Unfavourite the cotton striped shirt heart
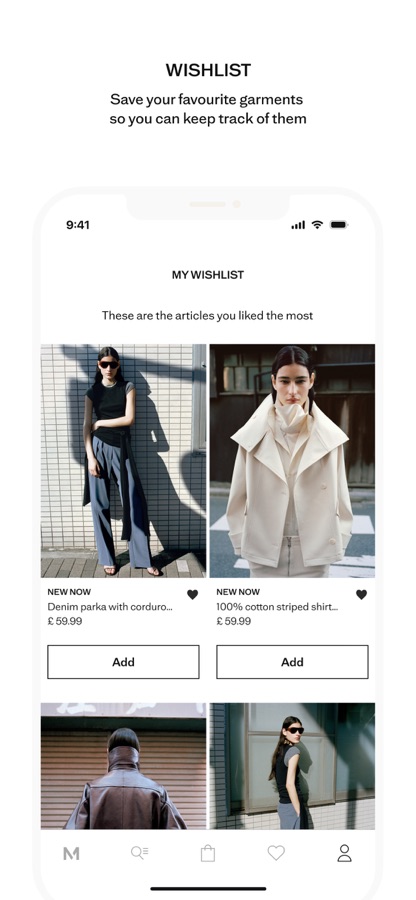This screenshot has width=416, height=900. (361, 595)
